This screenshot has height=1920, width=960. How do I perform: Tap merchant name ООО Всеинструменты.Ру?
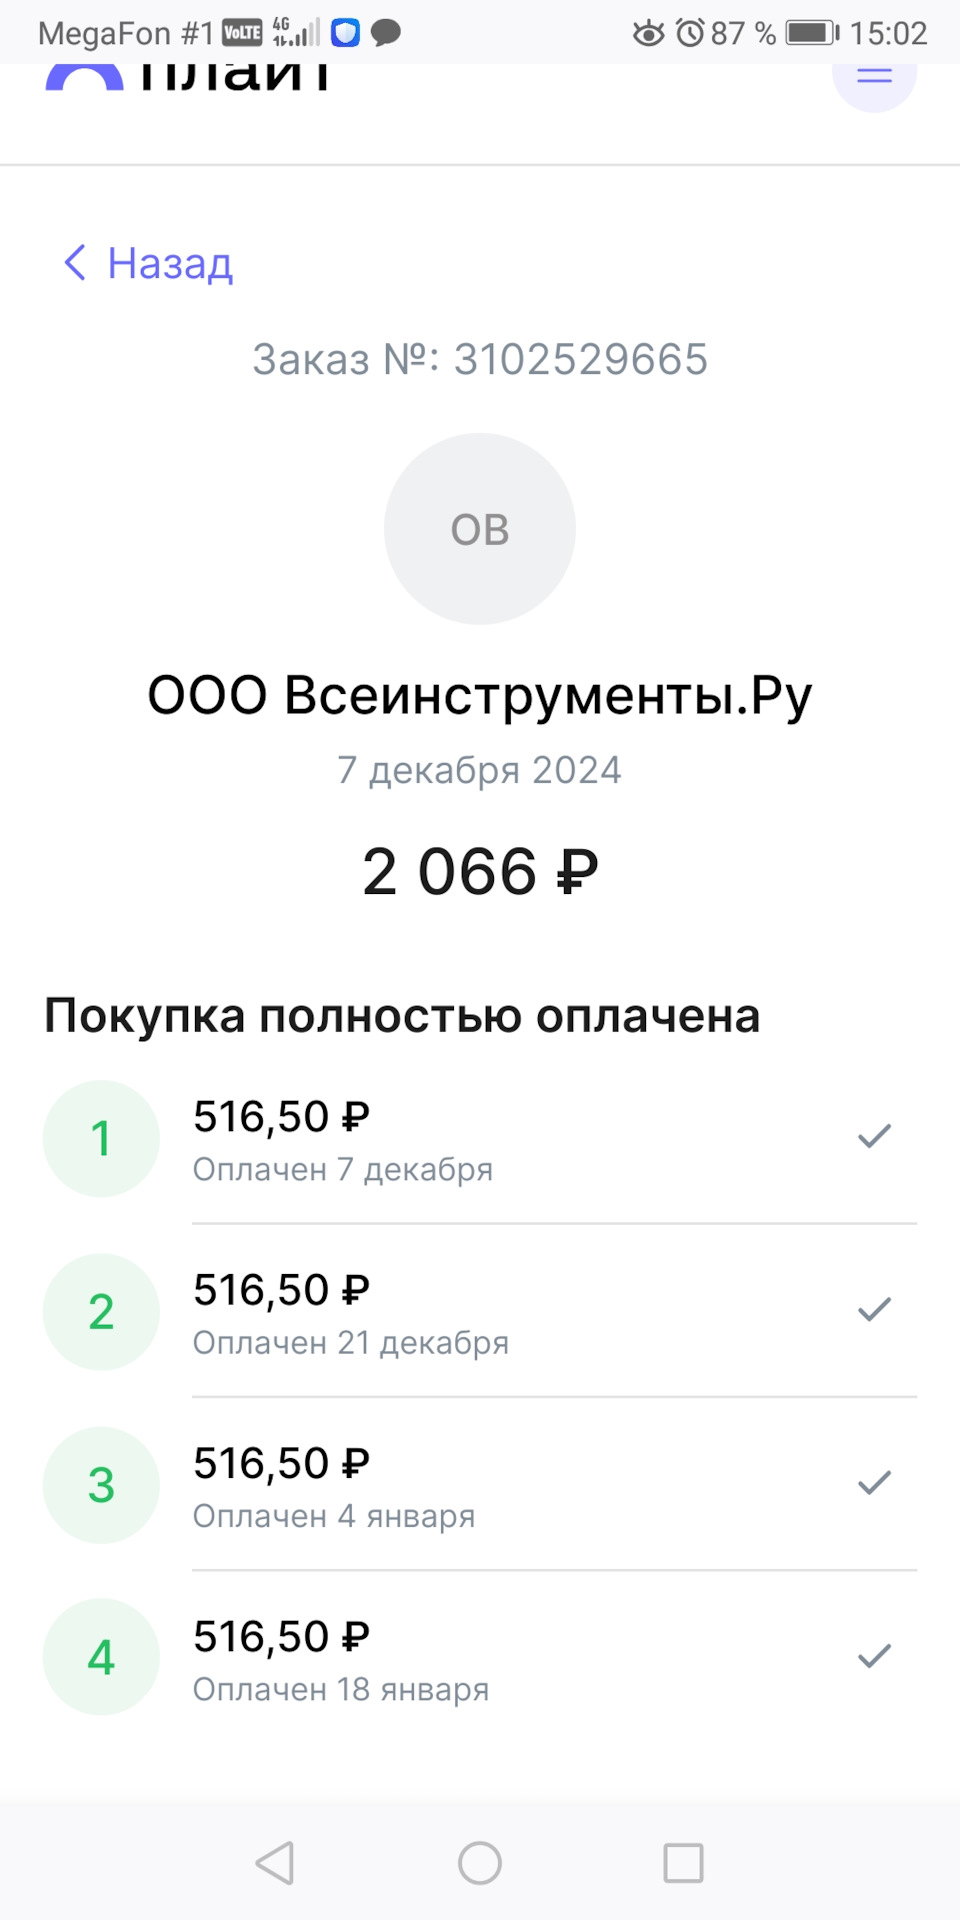point(480,695)
